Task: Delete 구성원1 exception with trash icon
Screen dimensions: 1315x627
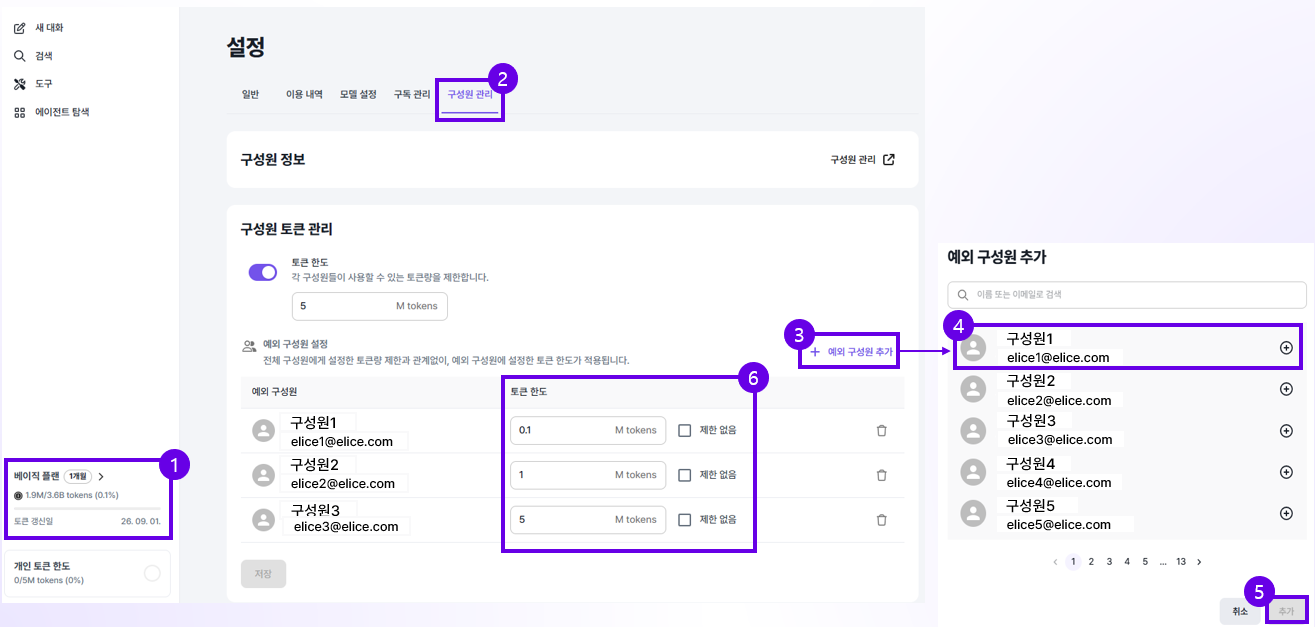Action: pyautogui.click(x=881, y=430)
